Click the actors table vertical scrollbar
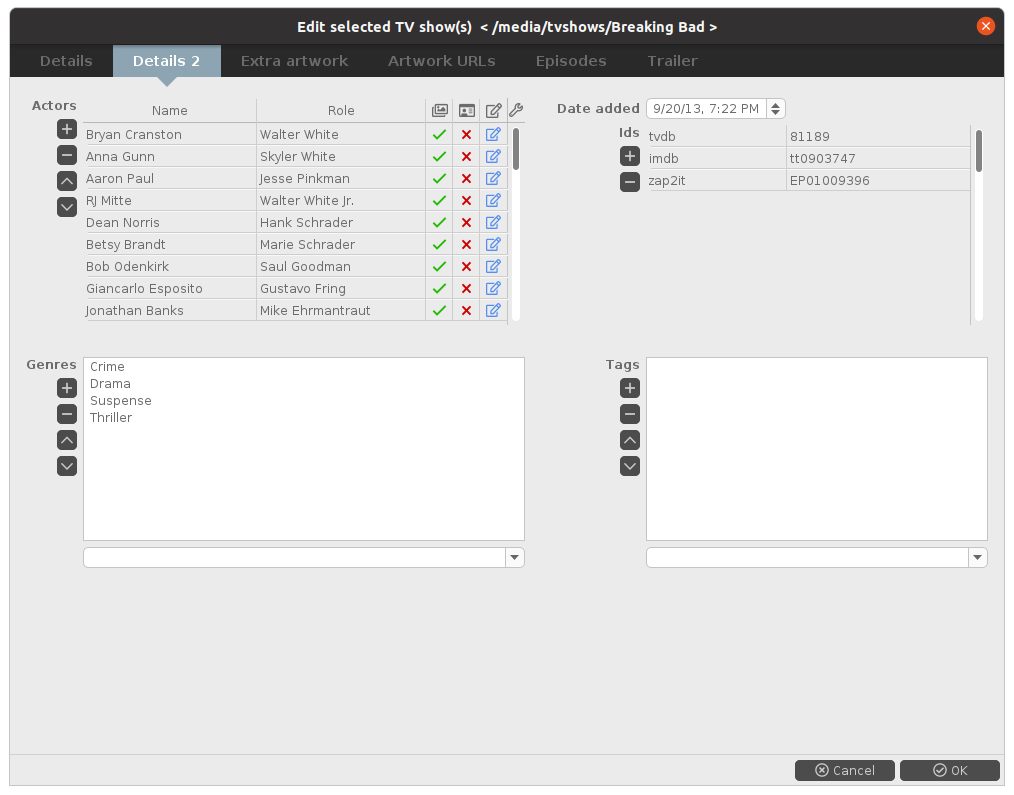Screen dimensions: 1014x795 (x=516, y=148)
